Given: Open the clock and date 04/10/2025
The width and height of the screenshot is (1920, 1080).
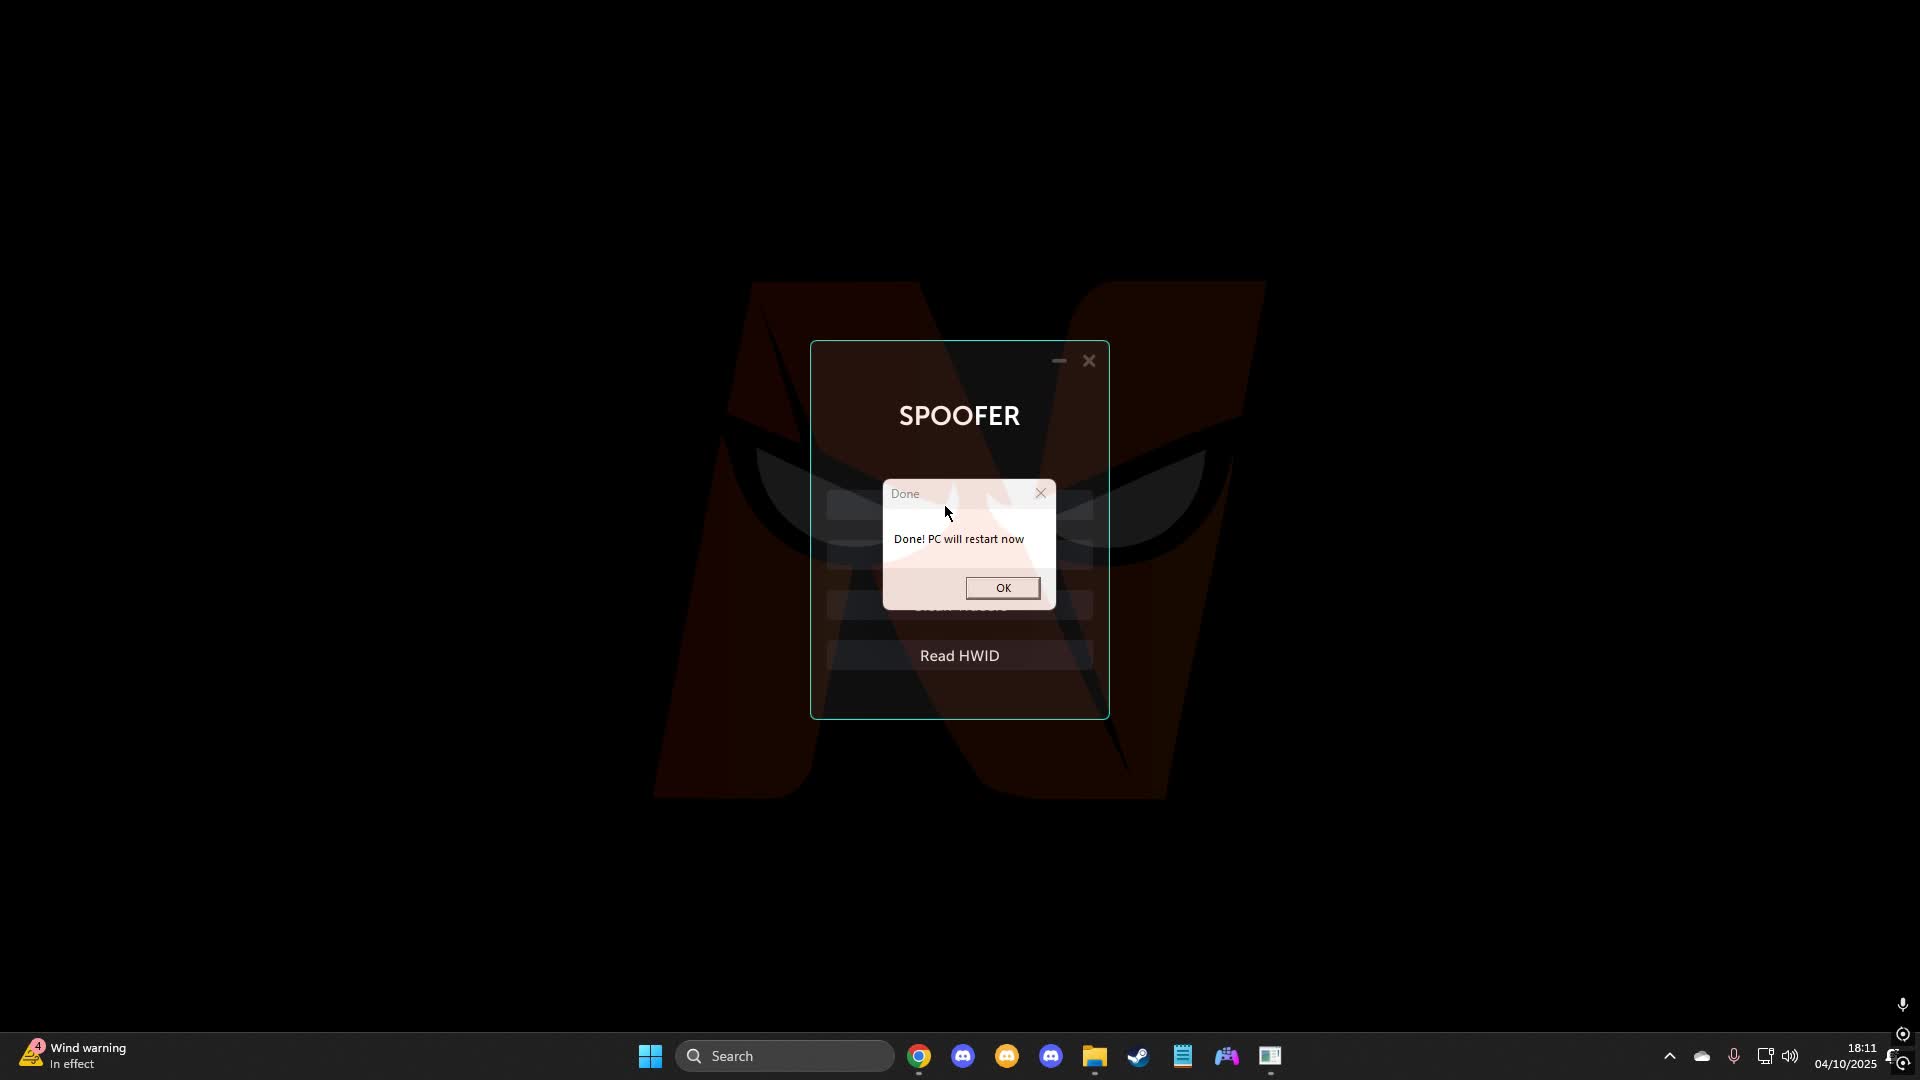Looking at the screenshot, I should point(1846,1056).
